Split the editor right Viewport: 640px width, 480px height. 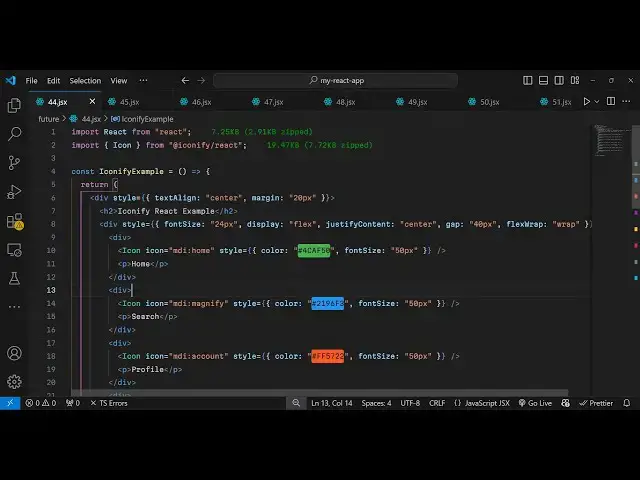pyautogui.click(x=611, y=101)
